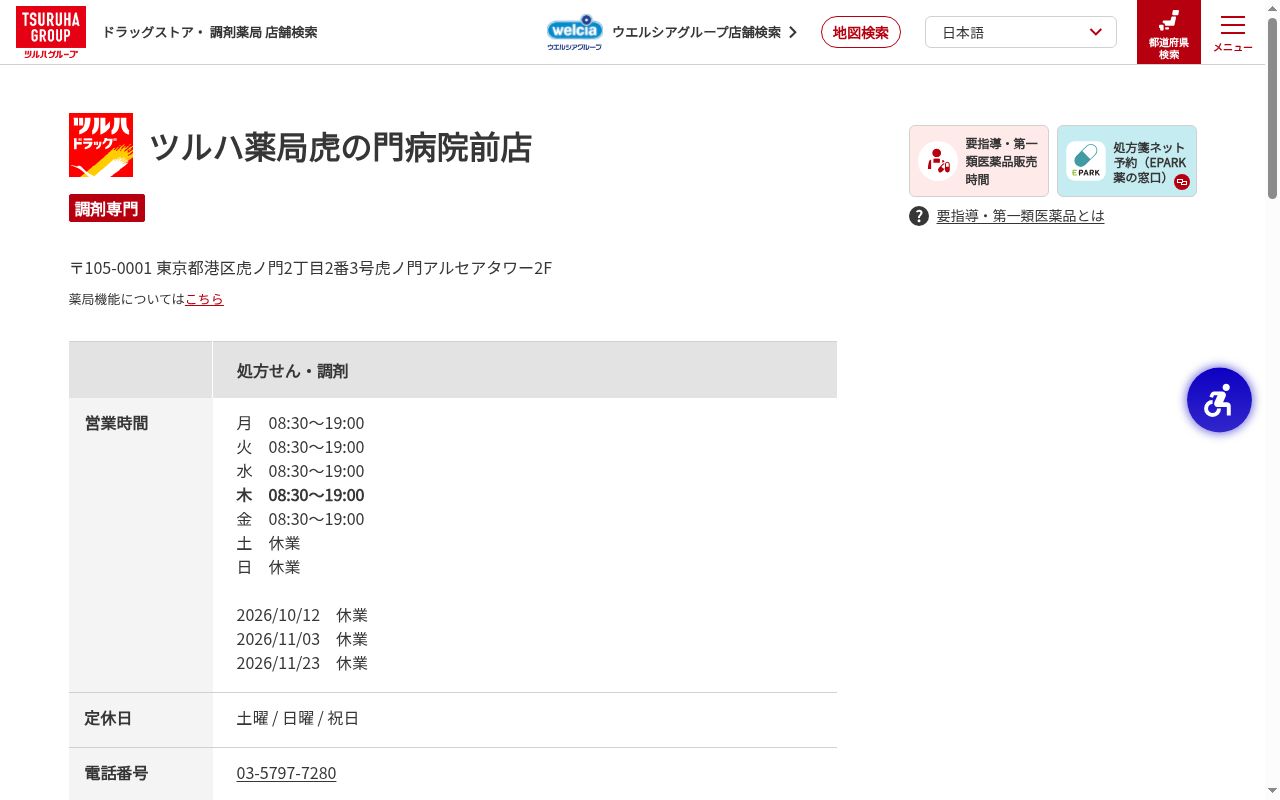This screenshot has height=800, width=1280.
Task: Click the 土 休業 Saturday row
Action: pos(268,543)
